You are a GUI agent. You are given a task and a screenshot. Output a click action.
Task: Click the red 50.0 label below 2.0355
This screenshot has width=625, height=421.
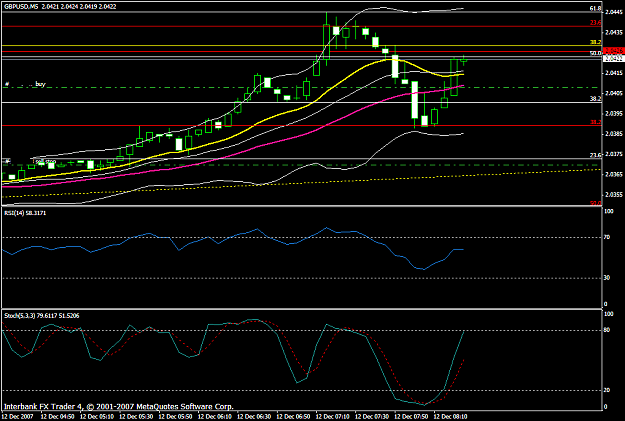(x=596, y=203)
